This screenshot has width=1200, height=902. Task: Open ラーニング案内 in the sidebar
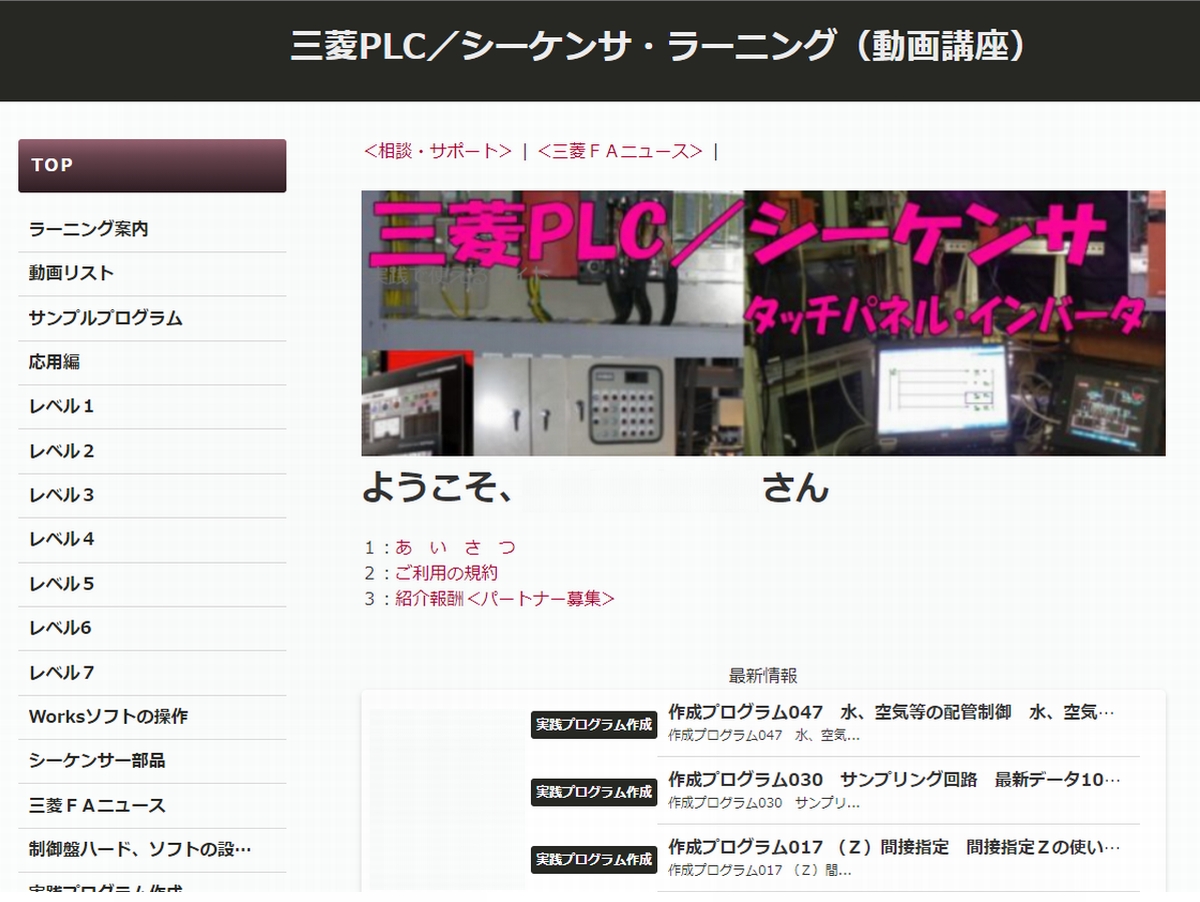click(x=152, y=229)
